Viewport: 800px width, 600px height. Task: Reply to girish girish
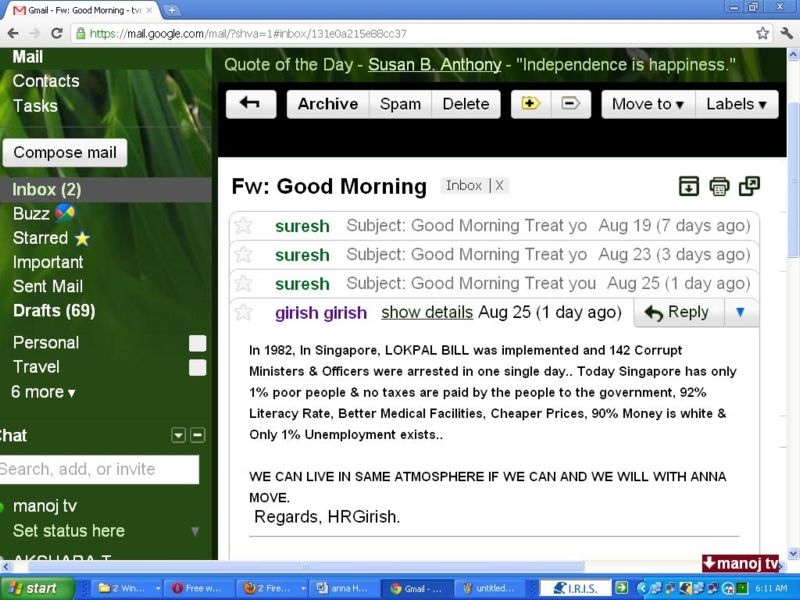coord(678,312)
